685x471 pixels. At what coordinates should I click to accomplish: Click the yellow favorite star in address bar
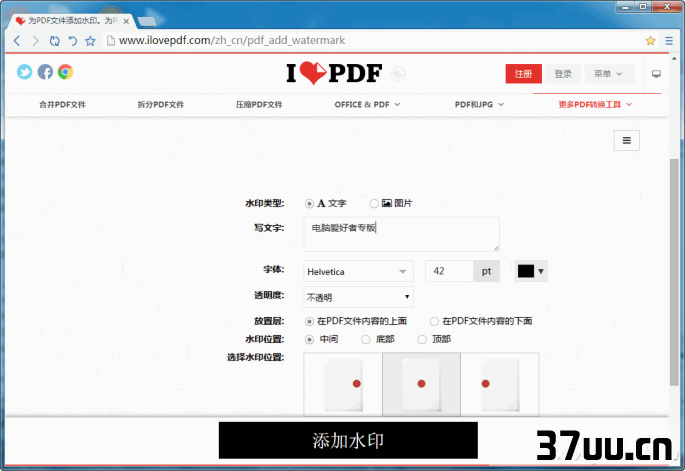[x=650, y=41]
